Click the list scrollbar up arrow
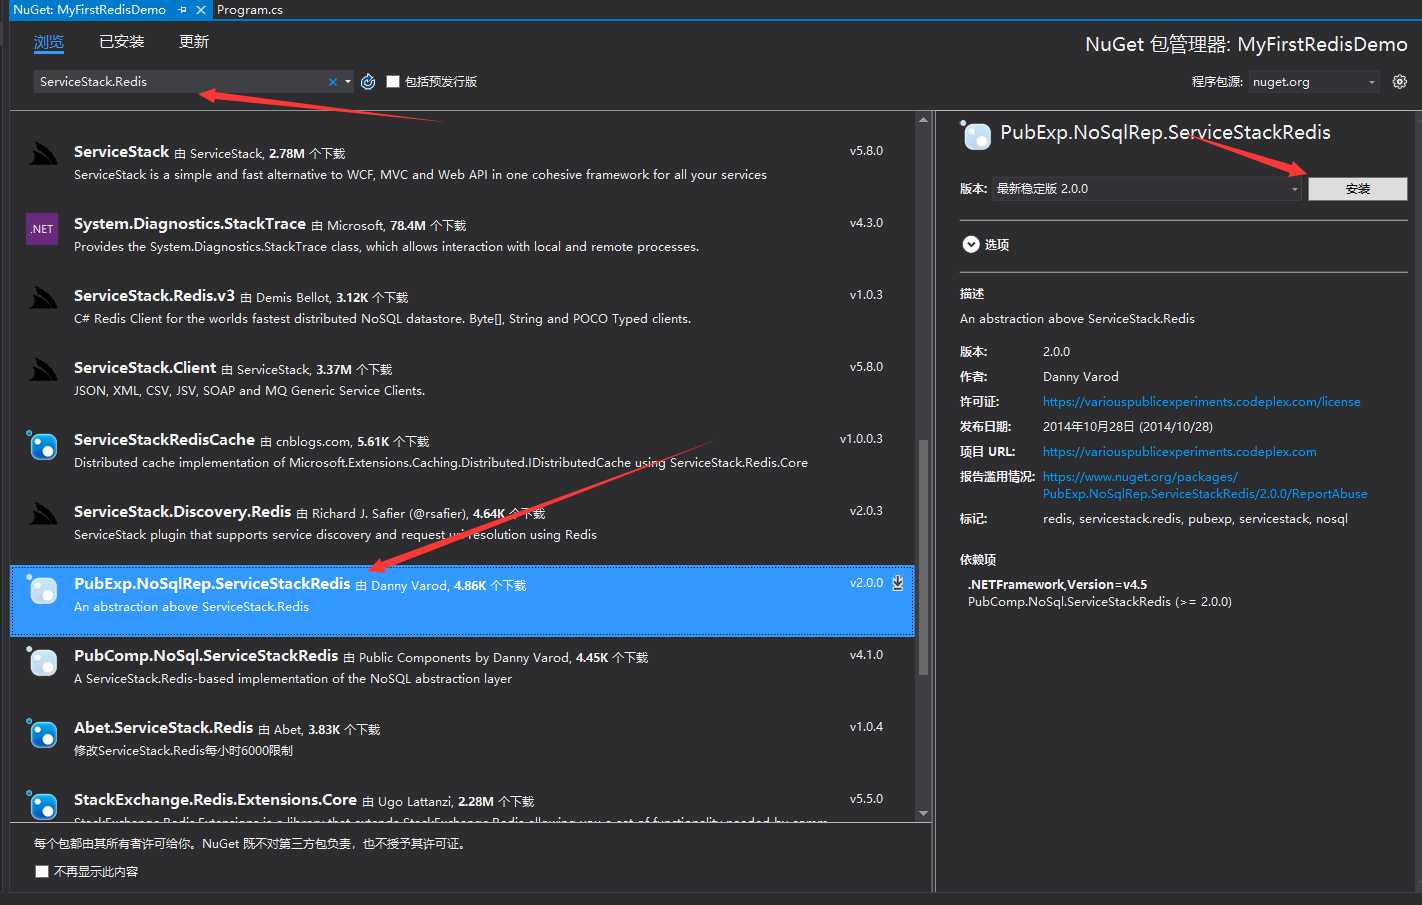The height and width of the screenshot is (905, 1422). tap(923, 120)
